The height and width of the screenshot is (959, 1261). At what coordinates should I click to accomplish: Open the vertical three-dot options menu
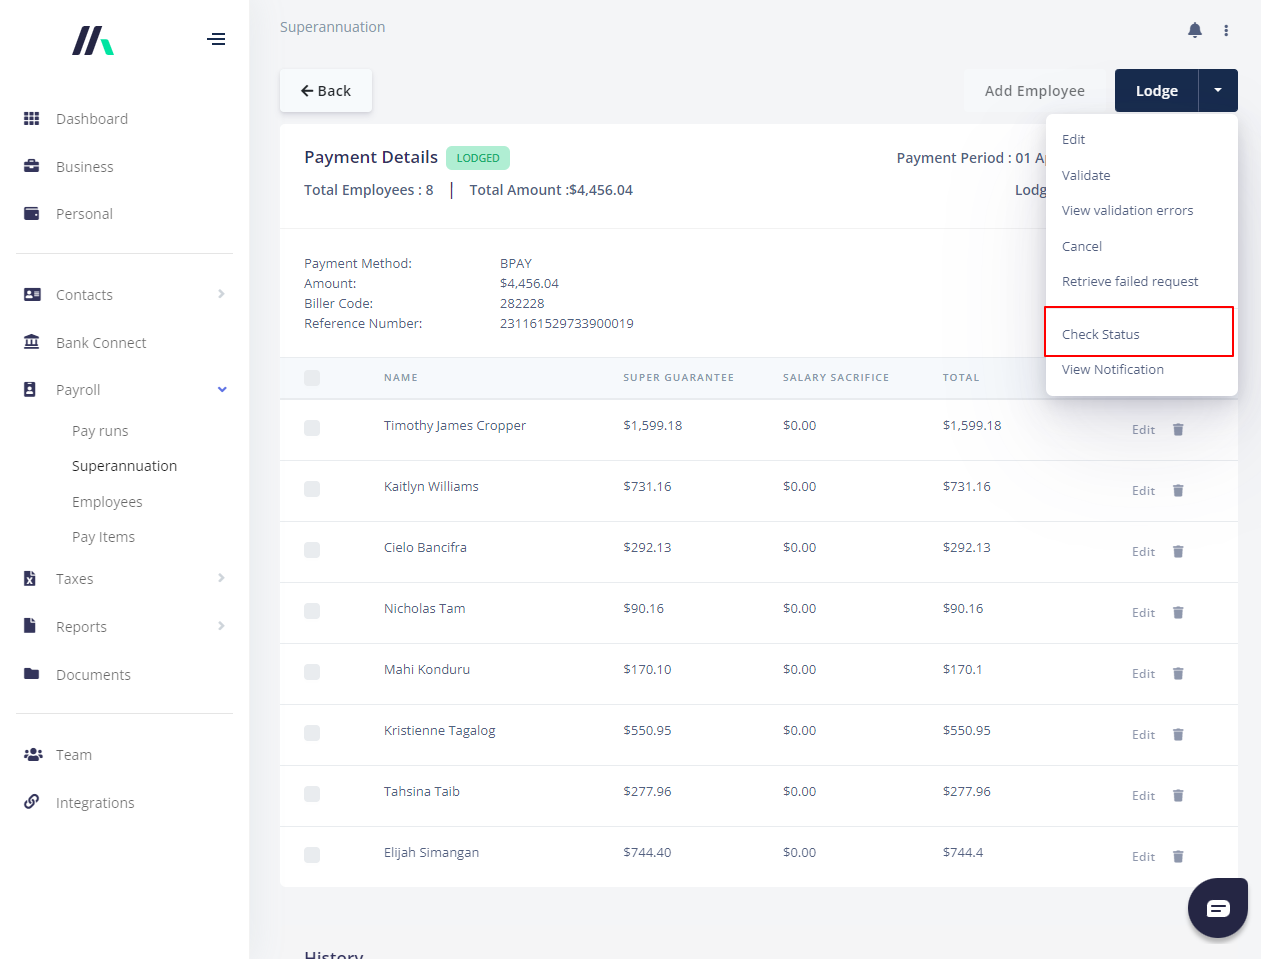tap(1226, 31)
